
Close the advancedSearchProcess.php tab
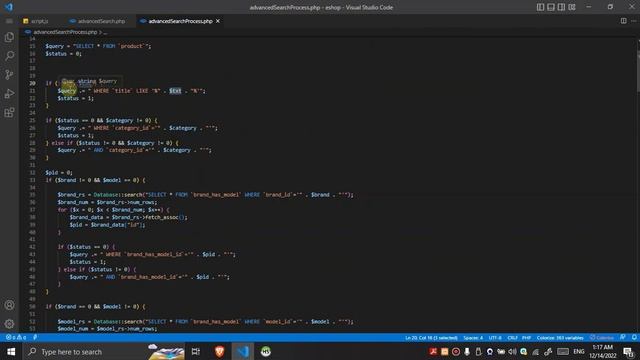(218, 21)
